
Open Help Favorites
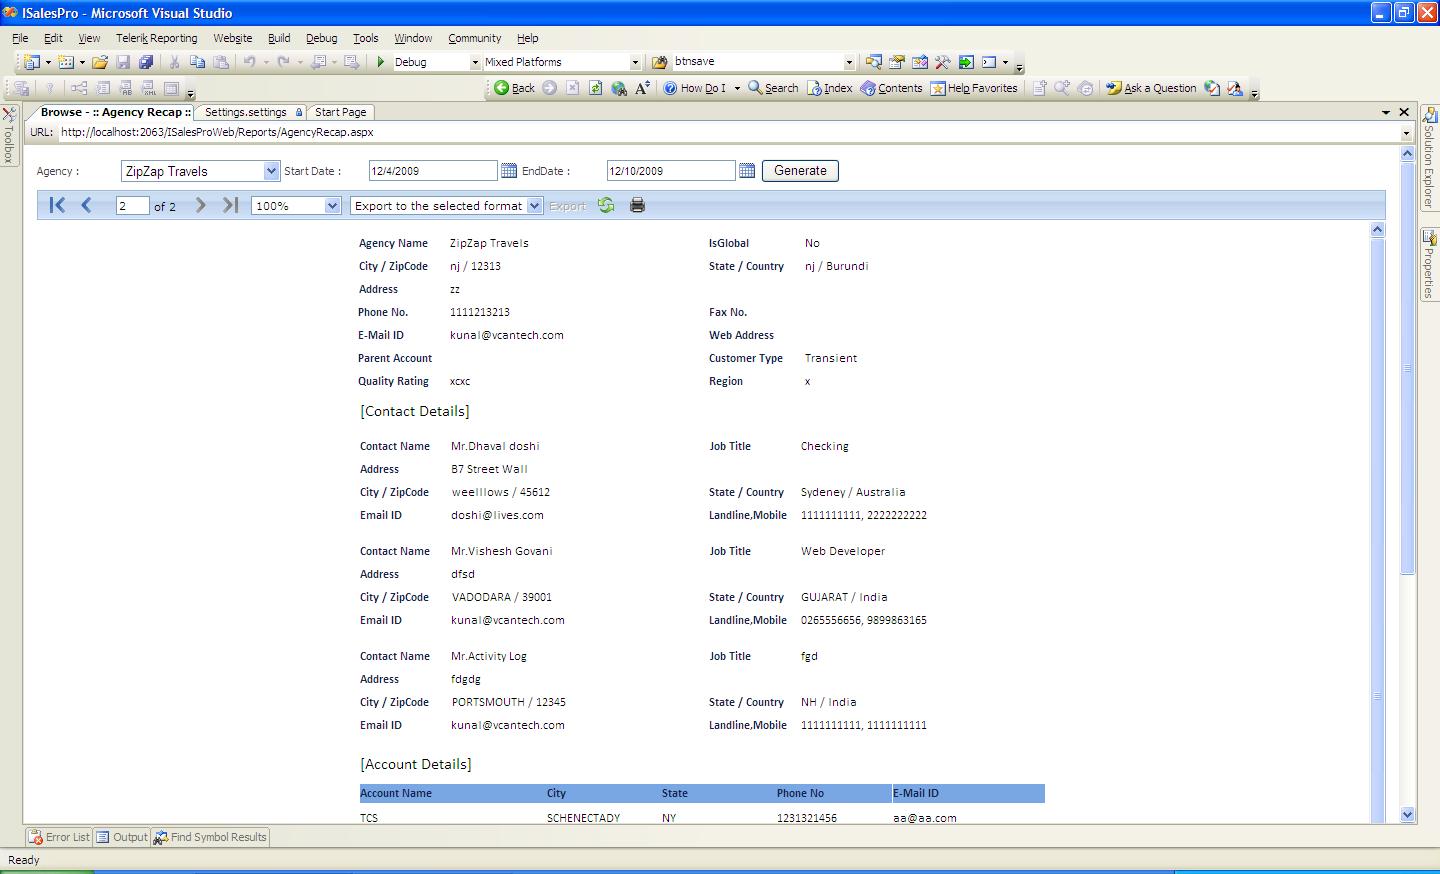[x=974, y=88]
